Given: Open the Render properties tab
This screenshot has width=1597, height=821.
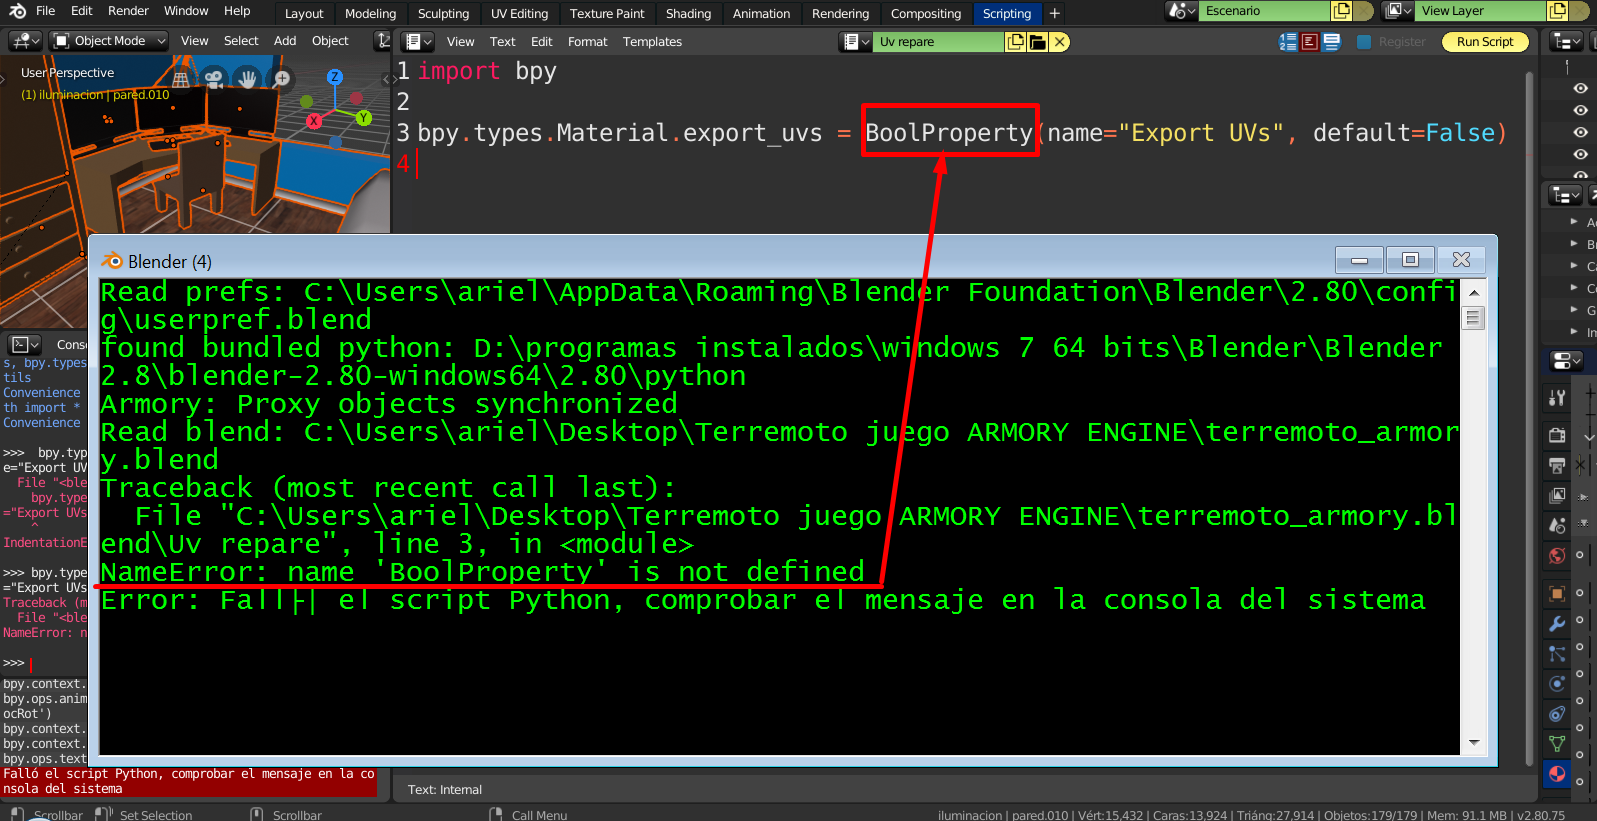Looking at the screenshot, I should point(1557,435).
